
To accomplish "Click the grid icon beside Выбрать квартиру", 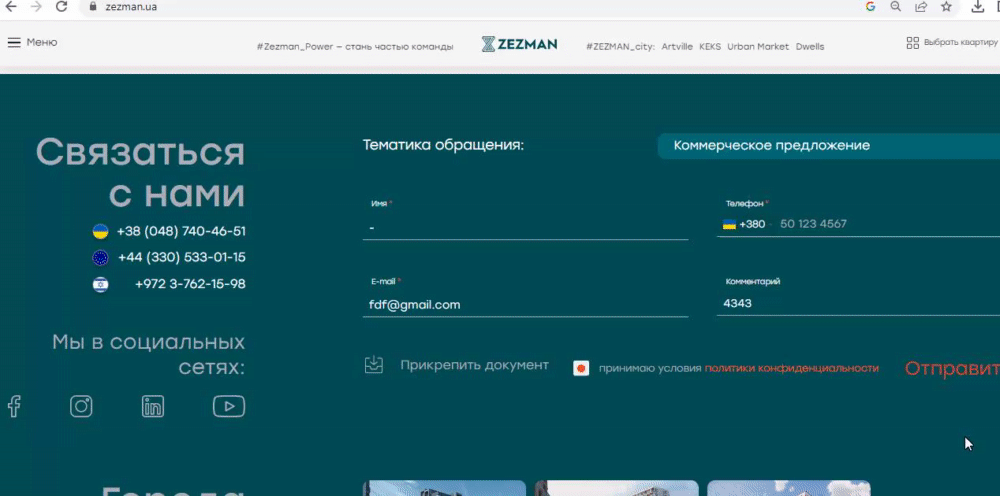I will [x=913, y=43].
